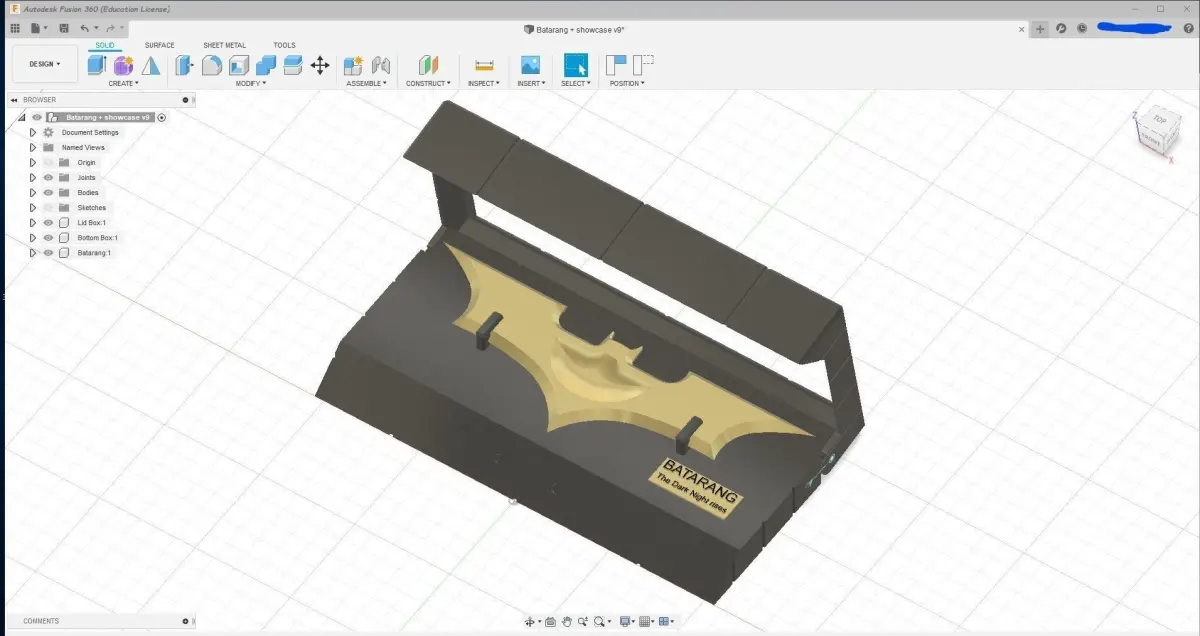Select the Fillet tool
The image size is (1200, 636).
212,65
